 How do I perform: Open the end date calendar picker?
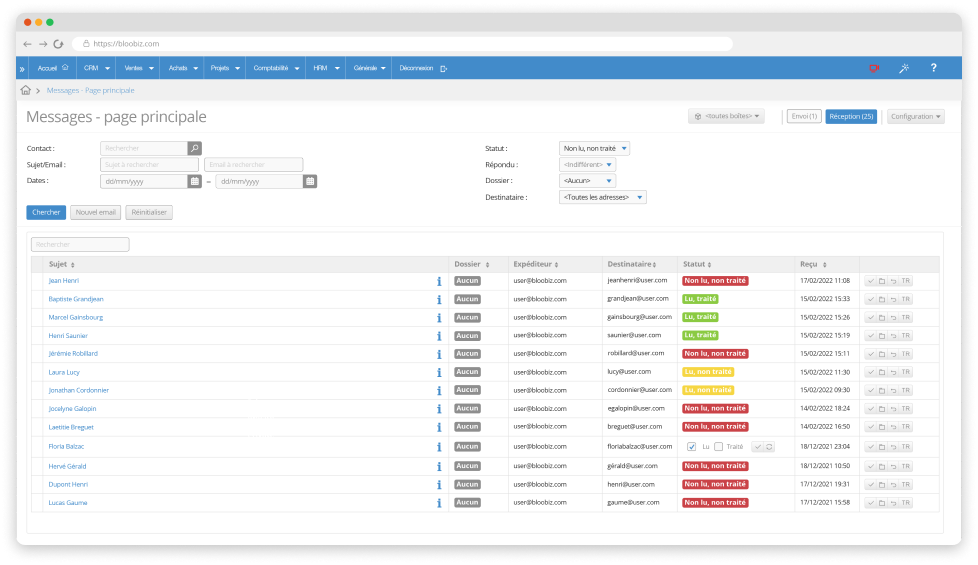[x=310, y=181]
